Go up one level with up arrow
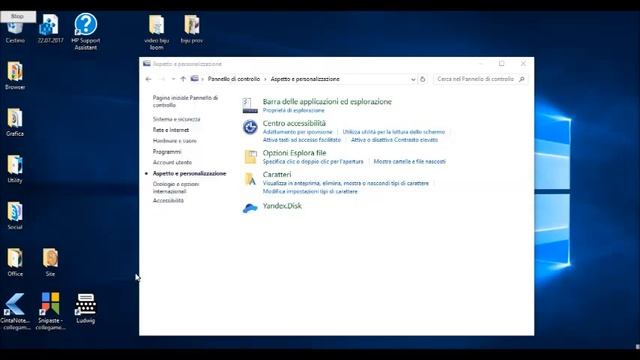This screenshot has height=360, width=640. [183, 79]
